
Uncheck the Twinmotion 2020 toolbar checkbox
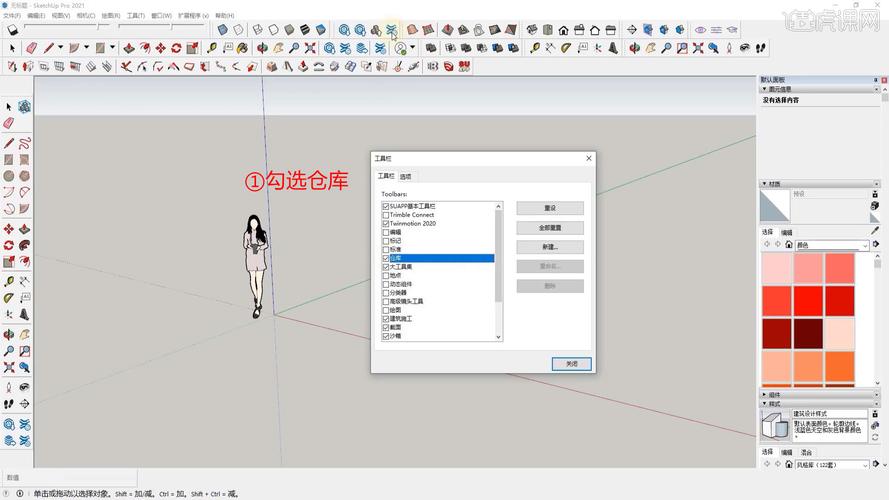click(x=386, y=224)
